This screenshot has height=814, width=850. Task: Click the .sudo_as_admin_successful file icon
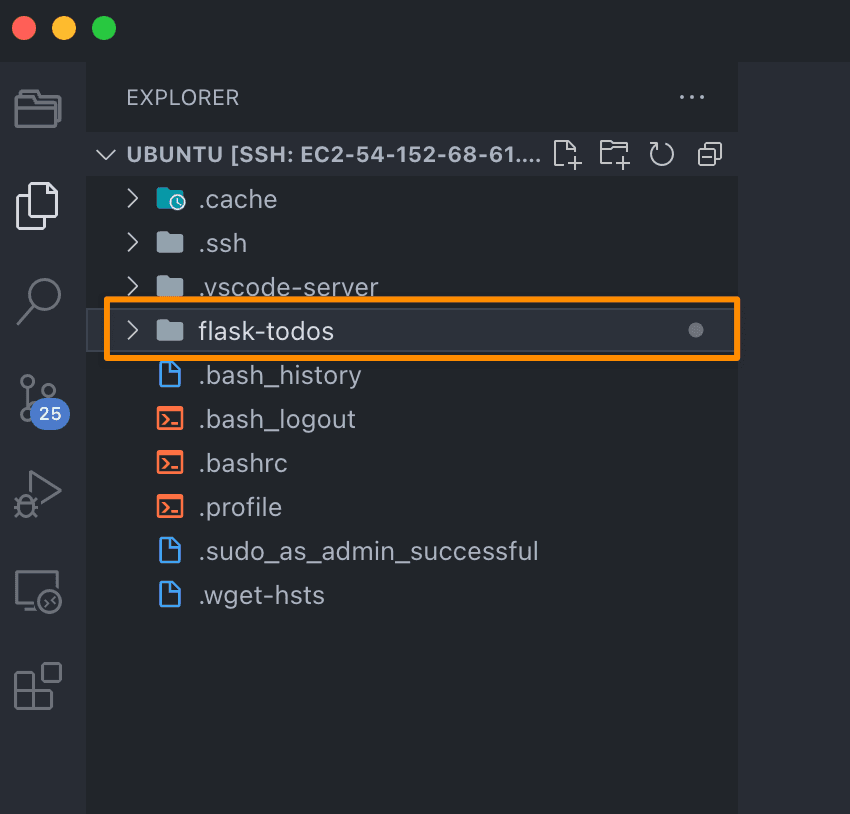170,550
